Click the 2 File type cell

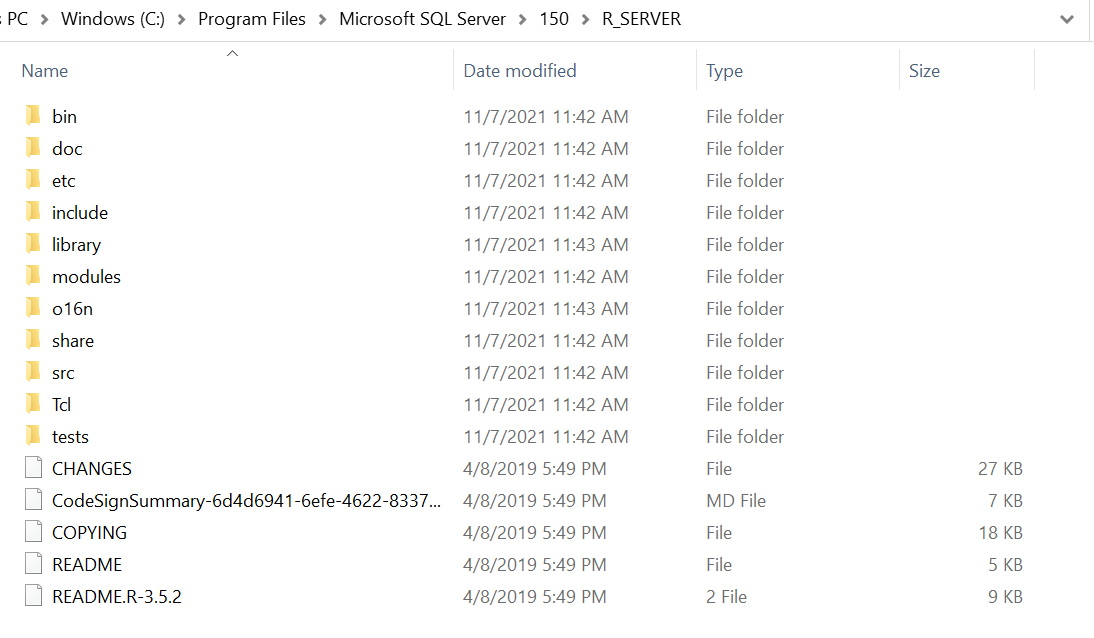click(x=726, y=598)
